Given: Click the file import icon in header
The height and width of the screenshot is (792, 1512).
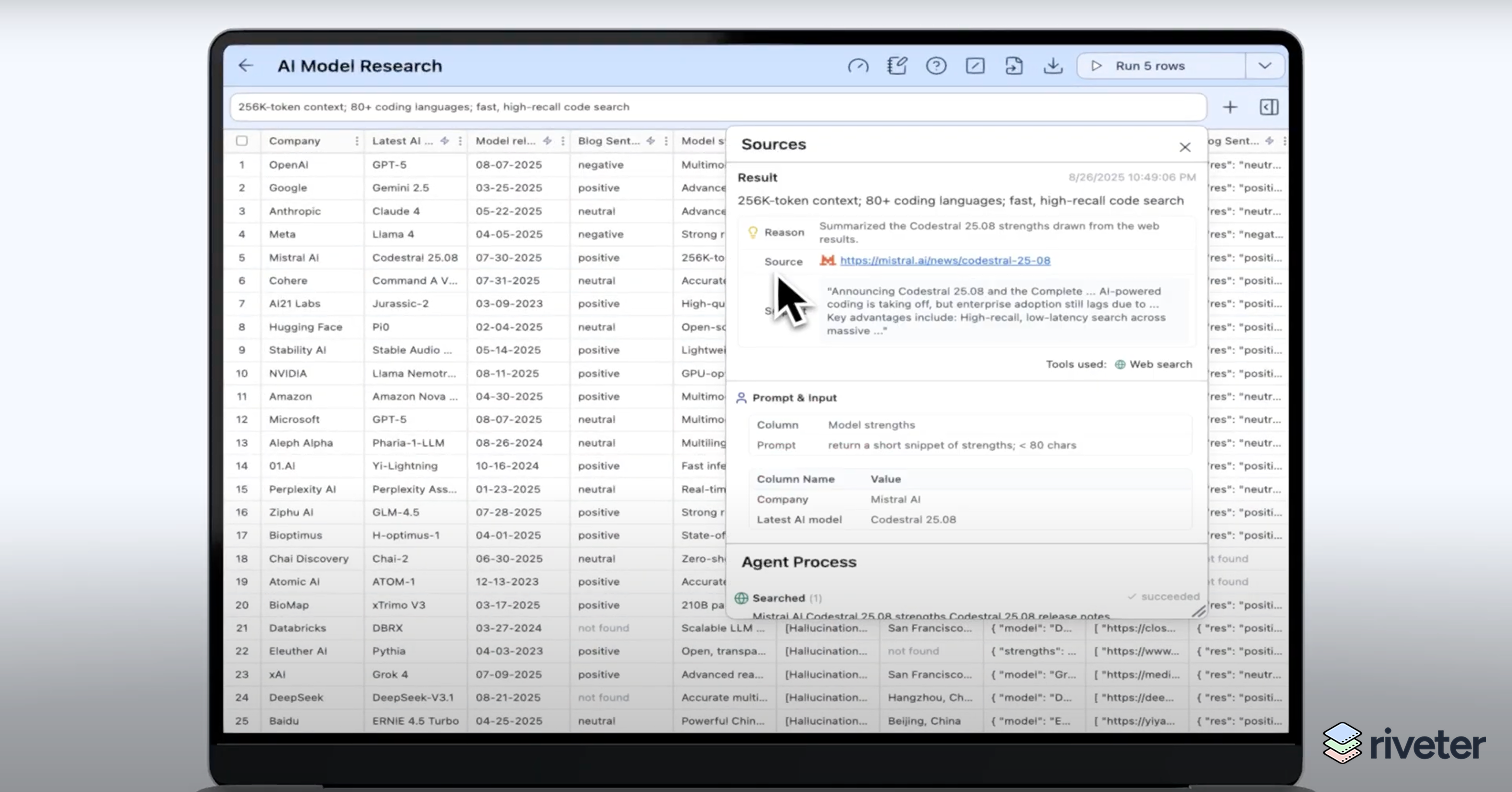Looking at the screenshot, I should pos(1014,66).
